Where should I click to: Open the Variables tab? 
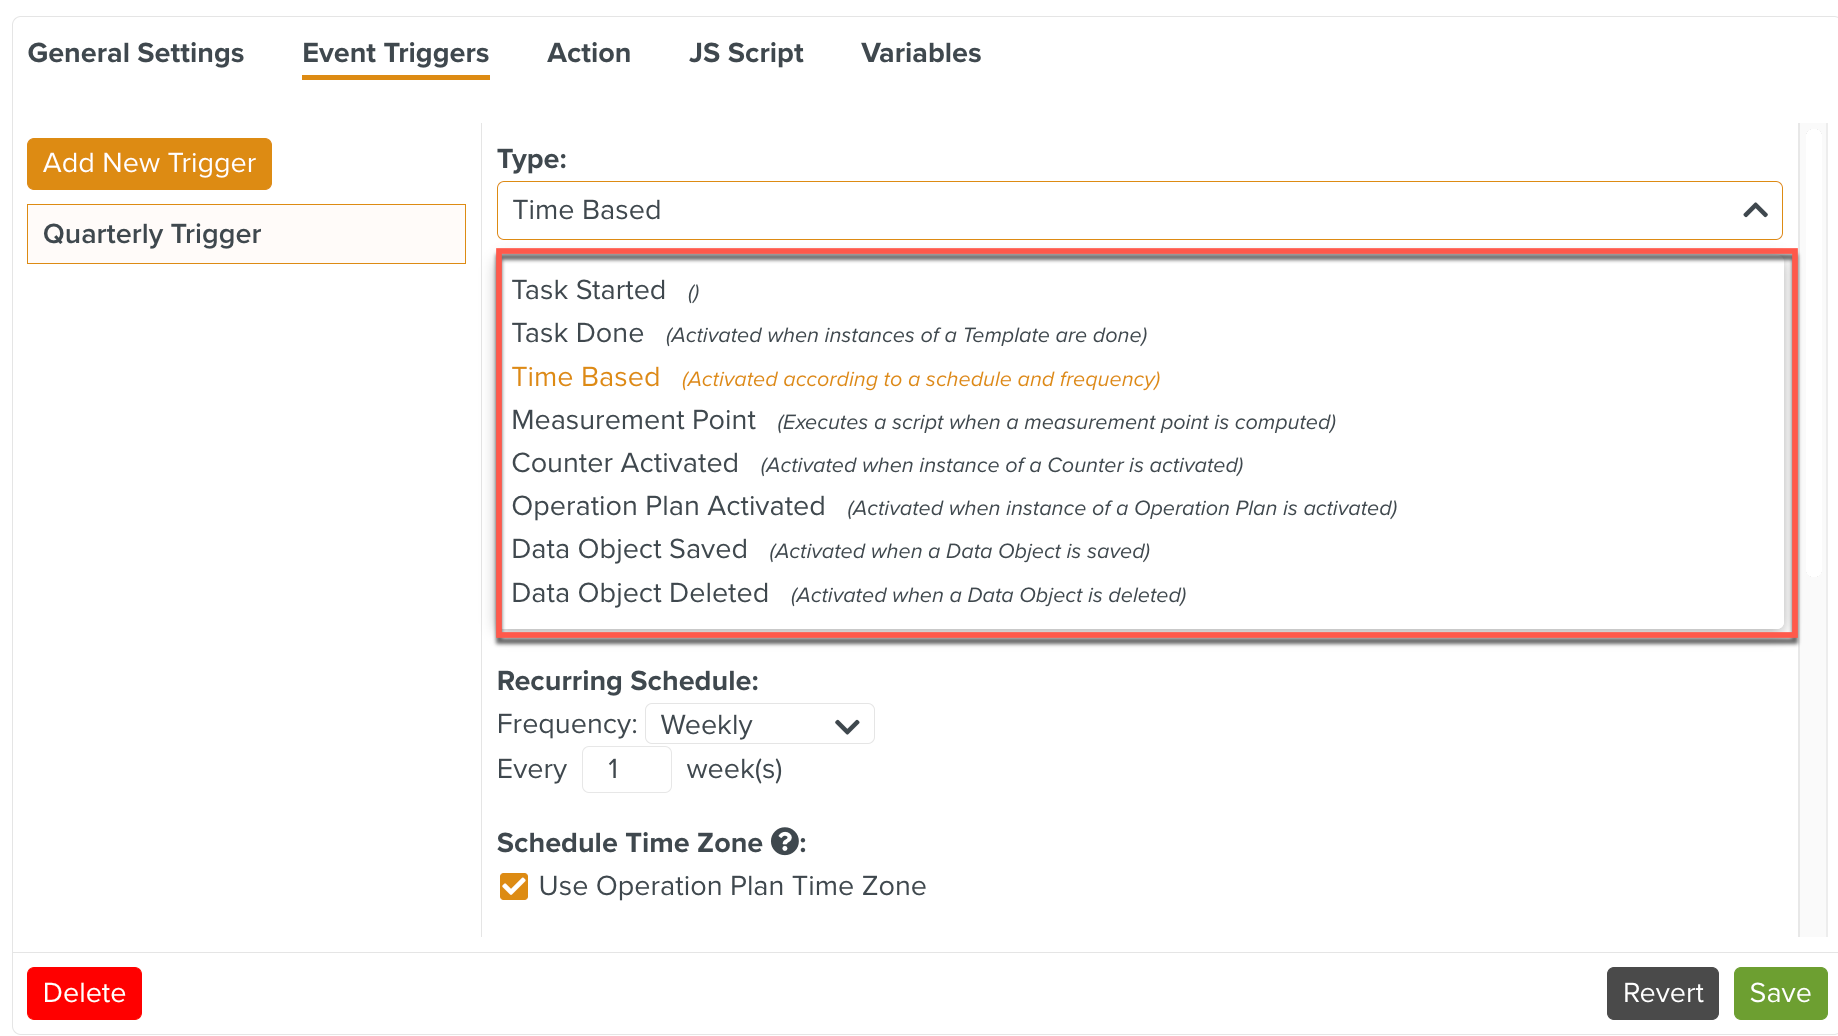click(x=921, y=53)
